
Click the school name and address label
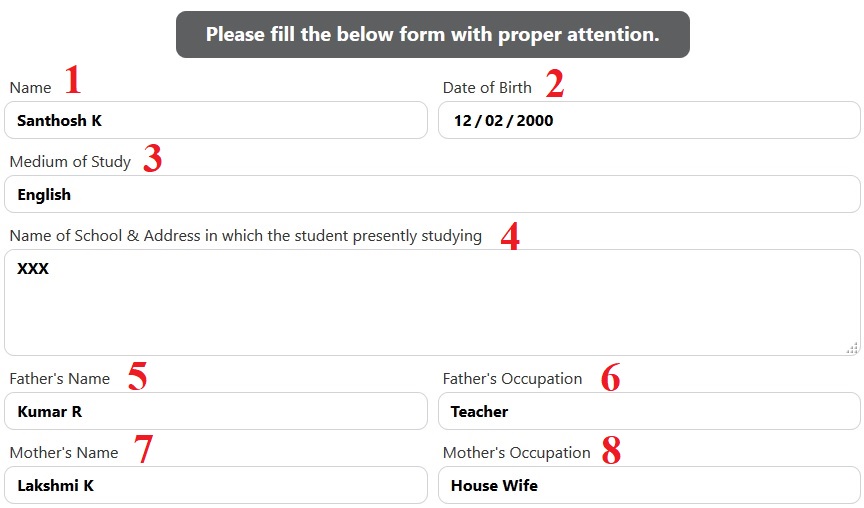(x=245, y=236)
